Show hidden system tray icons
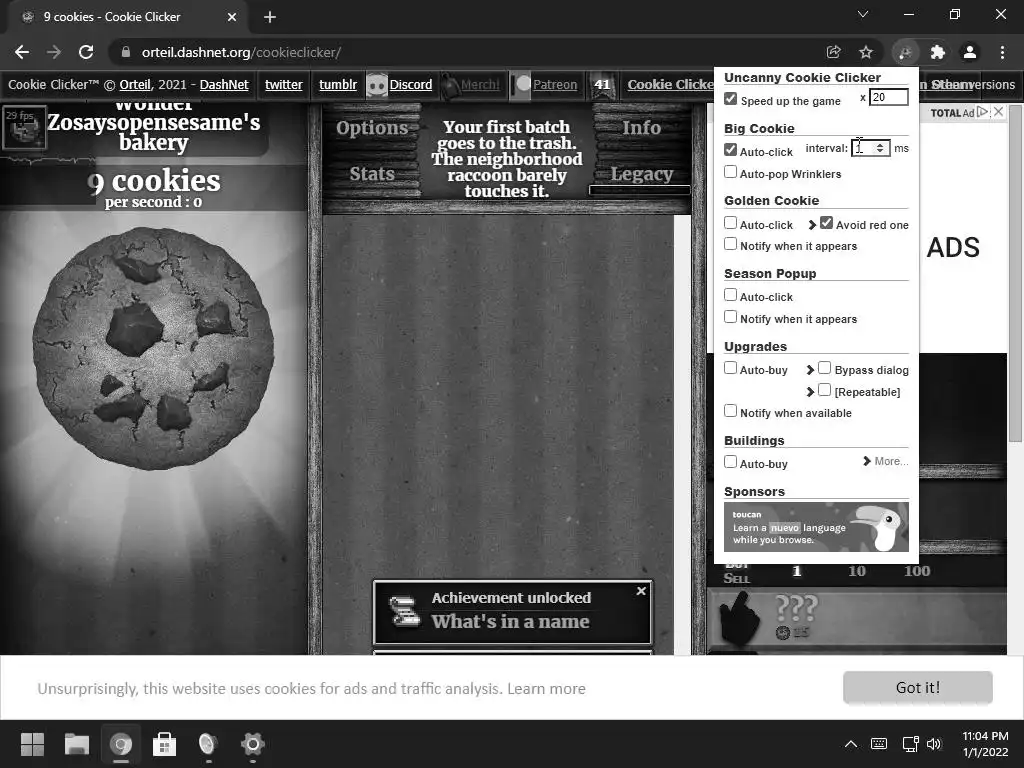 tap(851, 744)
